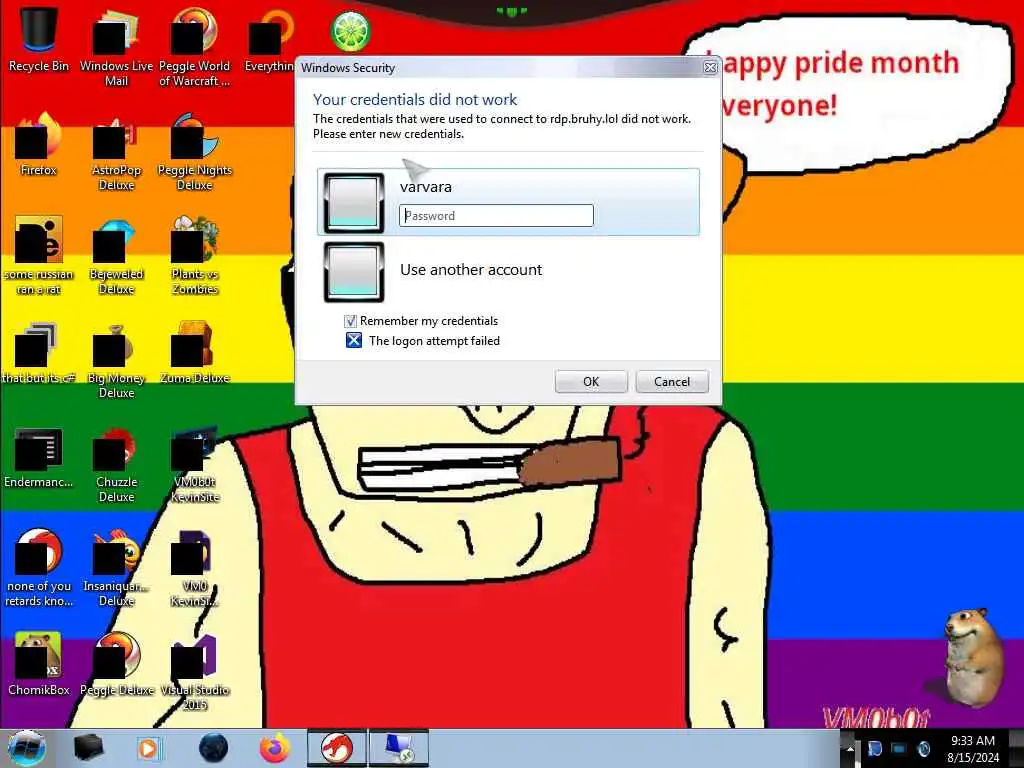Open 'none of you retards kno...' desktop icon
Screen dimensions: 1024x768
38,567
